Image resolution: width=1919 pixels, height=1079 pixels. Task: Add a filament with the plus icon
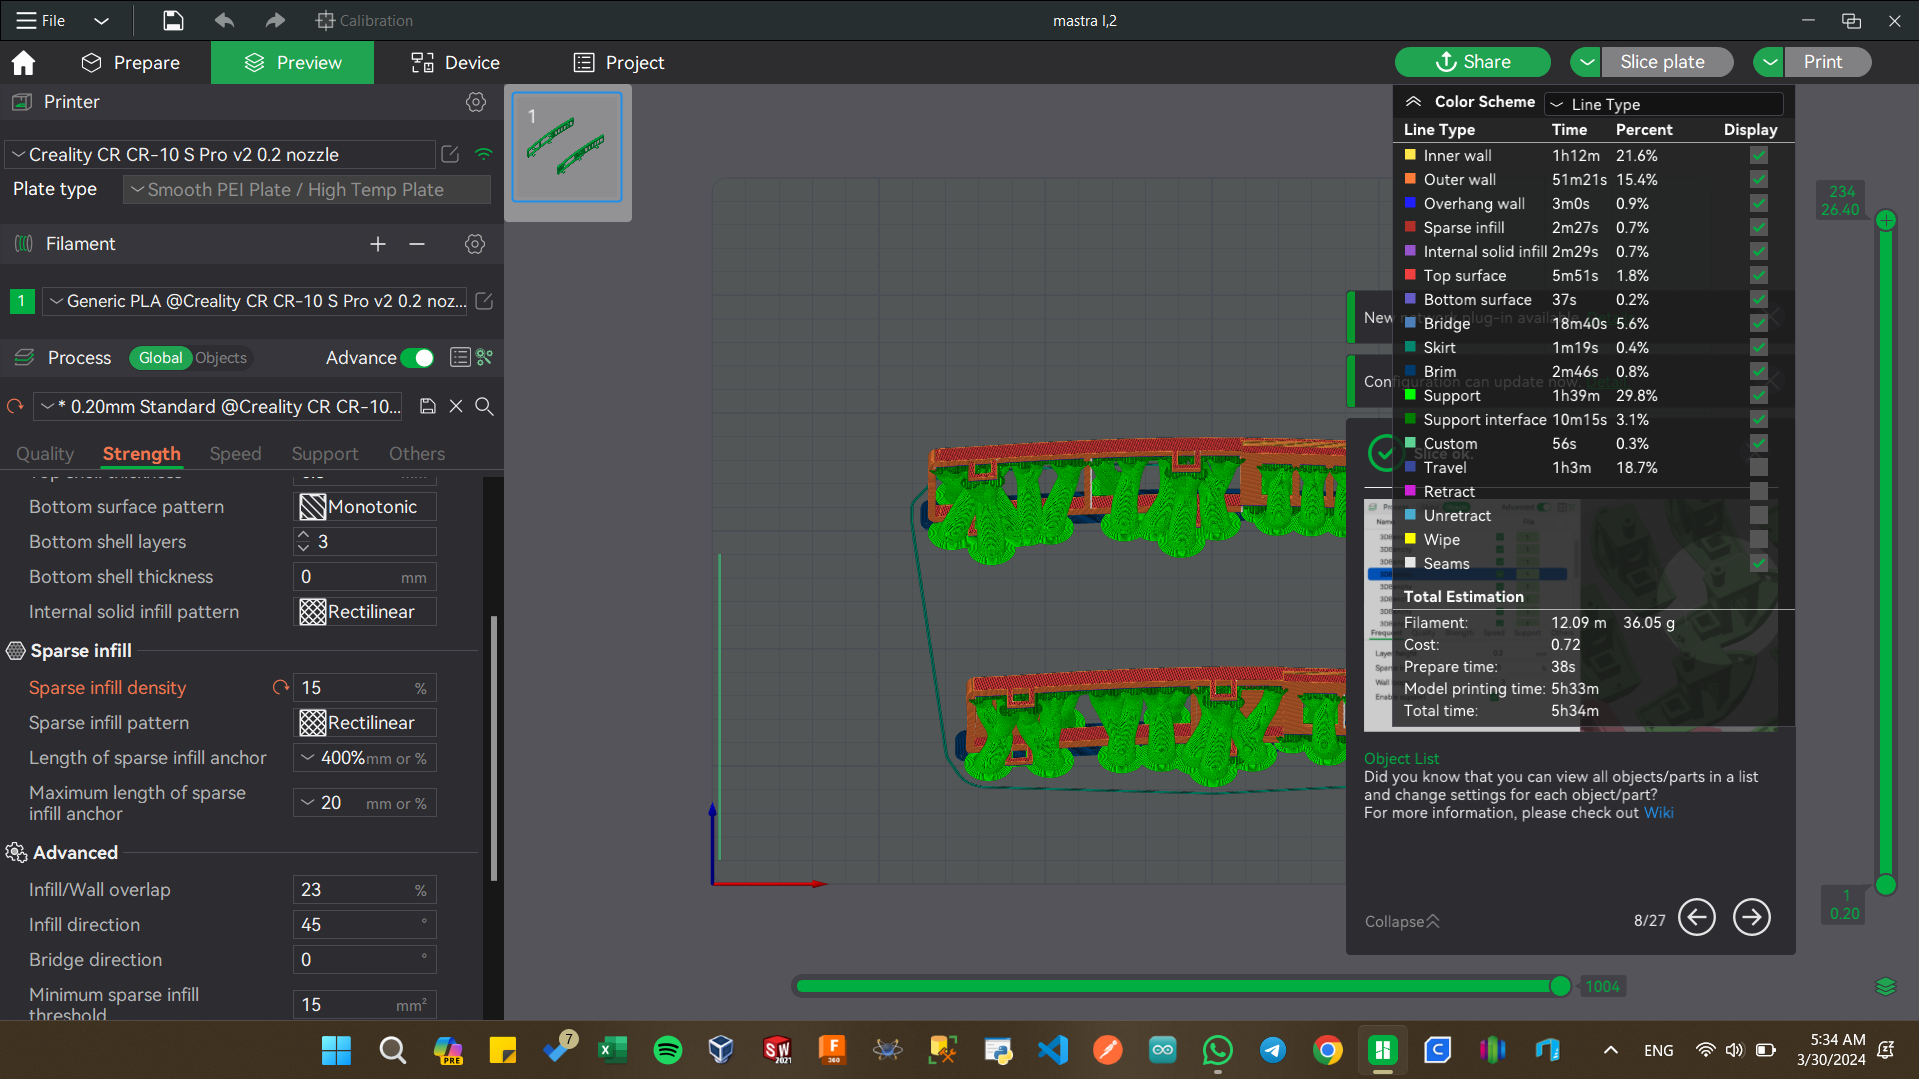pyautogui.click(x=378, y=244)
